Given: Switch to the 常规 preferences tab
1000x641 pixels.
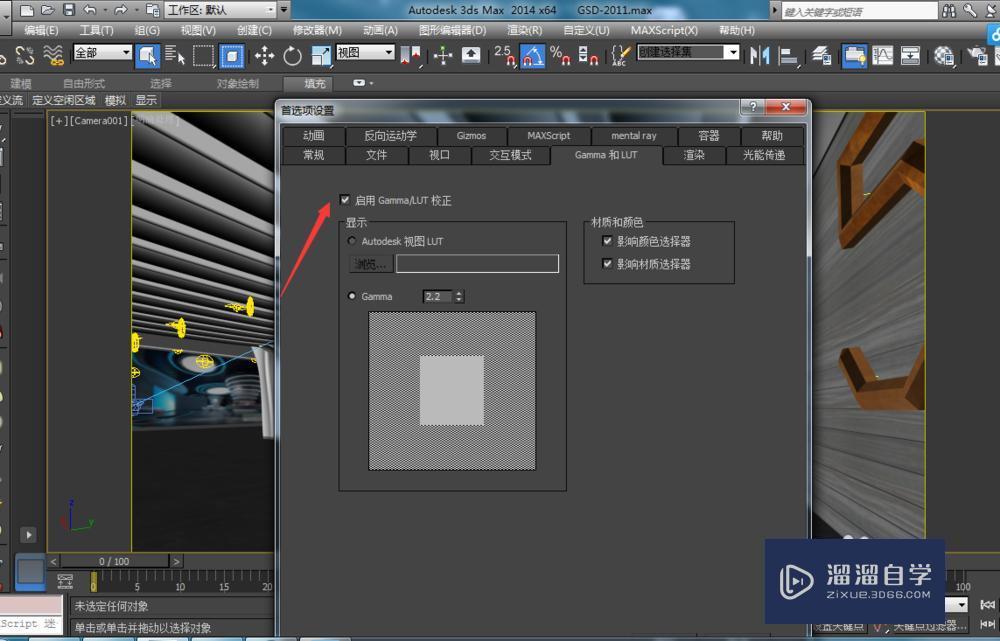Looking at the screenshot, I should pos(313,155).
